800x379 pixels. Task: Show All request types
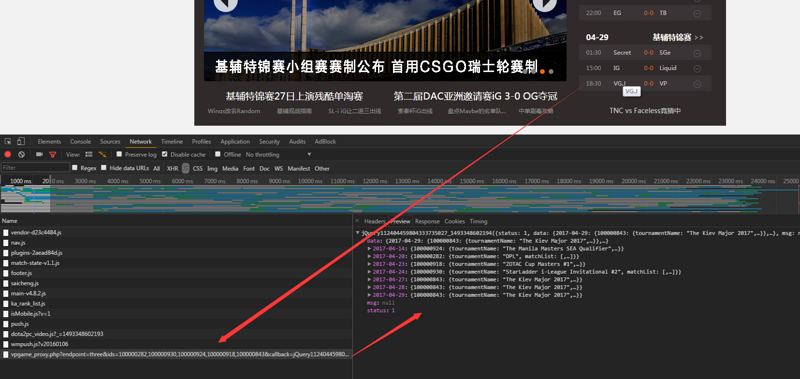pyautogui.click(x=157, y=168)
